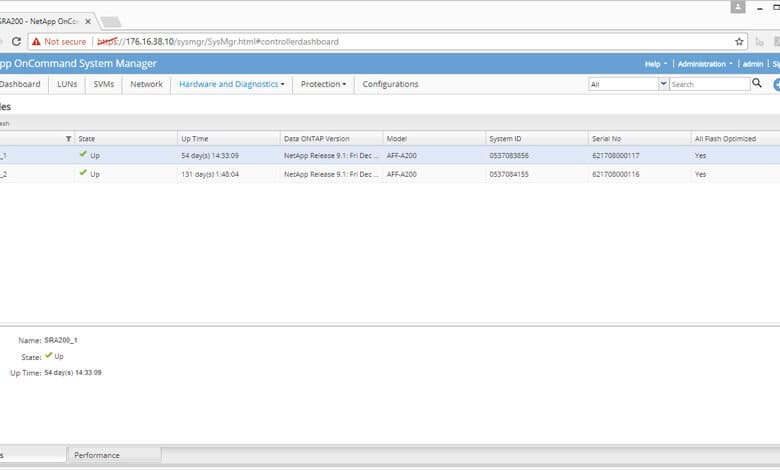Close the NetApp browser tab
Image resolution: width=780 pixels, height=470 pixels.
(88, 21)
